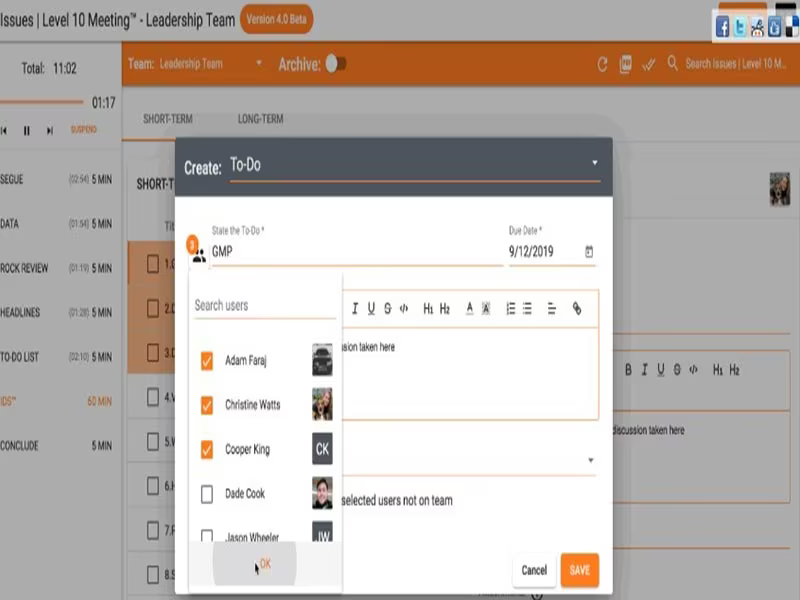Click the Search users field
This screenshot has height=600, width=800.
(265, 305)
